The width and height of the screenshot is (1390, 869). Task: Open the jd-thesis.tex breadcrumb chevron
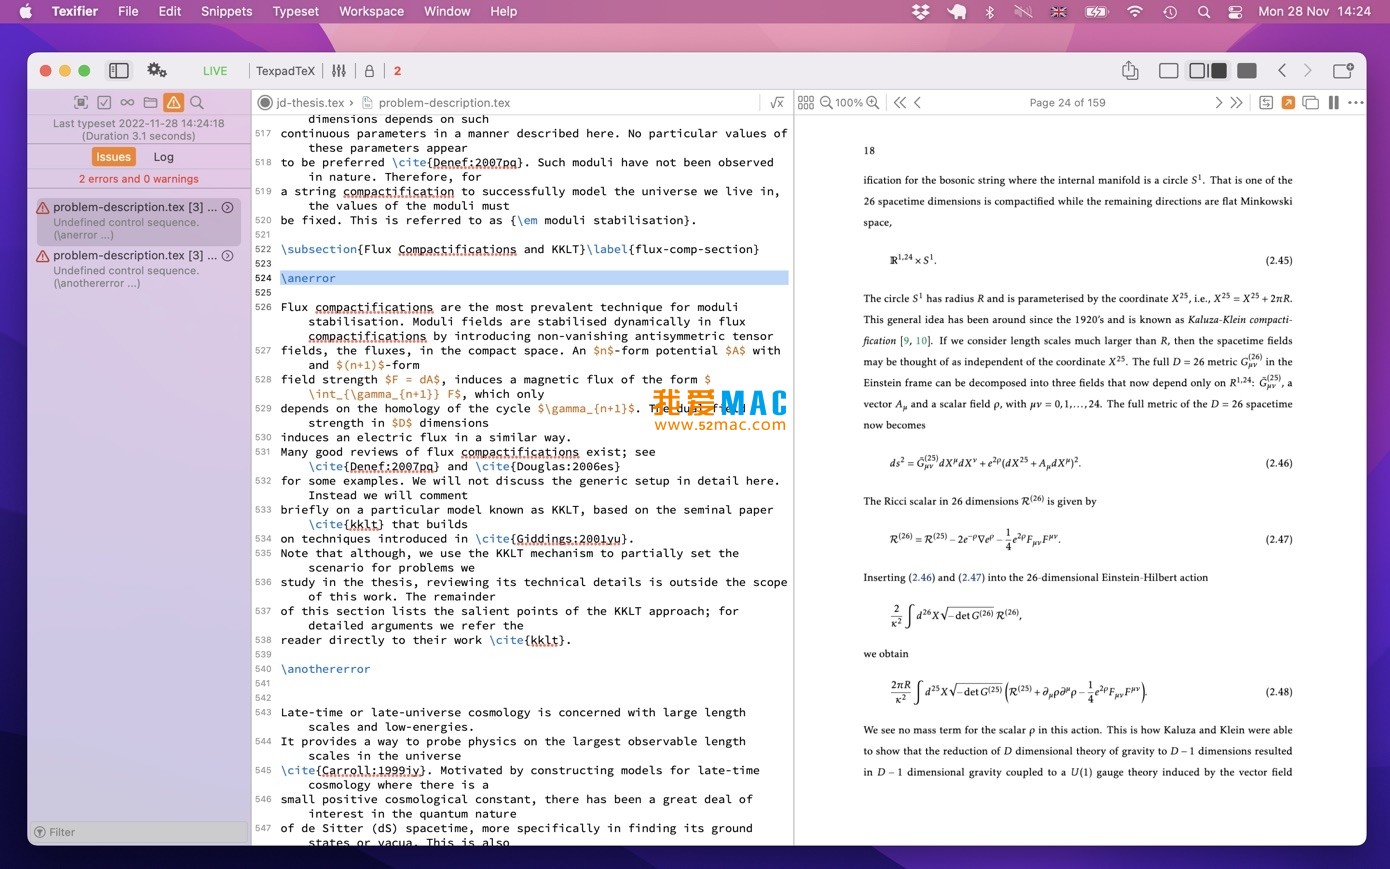coord(353,102)
